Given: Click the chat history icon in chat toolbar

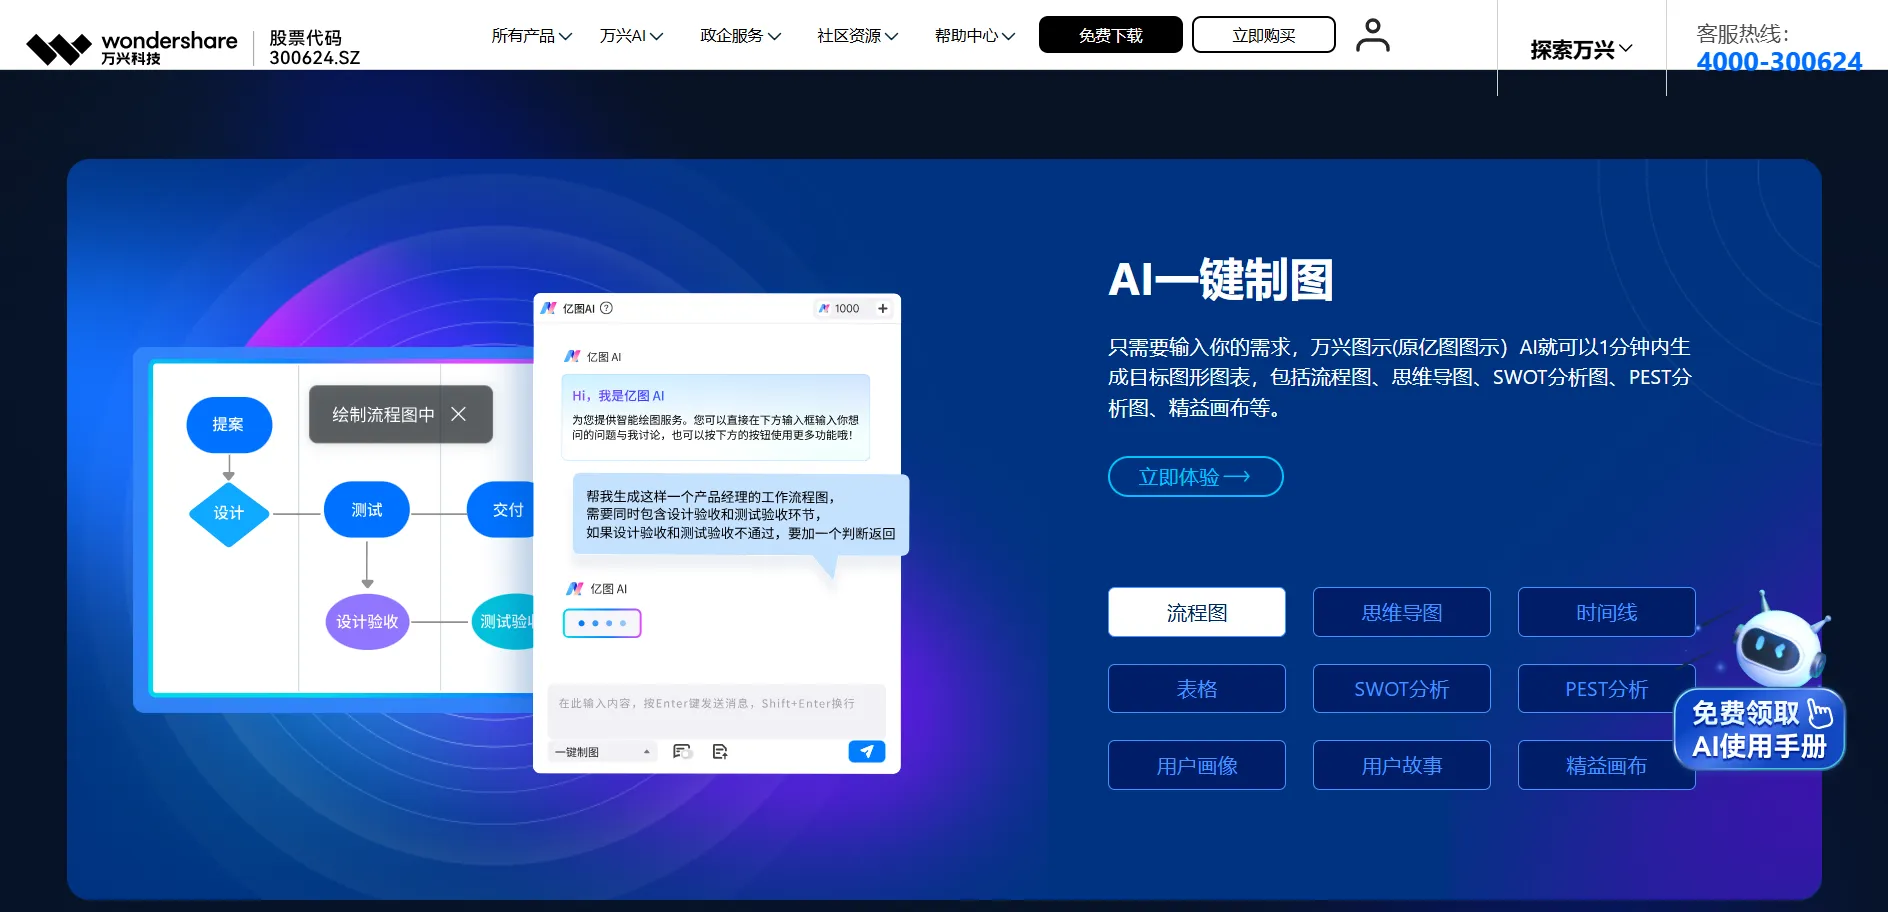Looking at the screenshot, I should (682, 752).
